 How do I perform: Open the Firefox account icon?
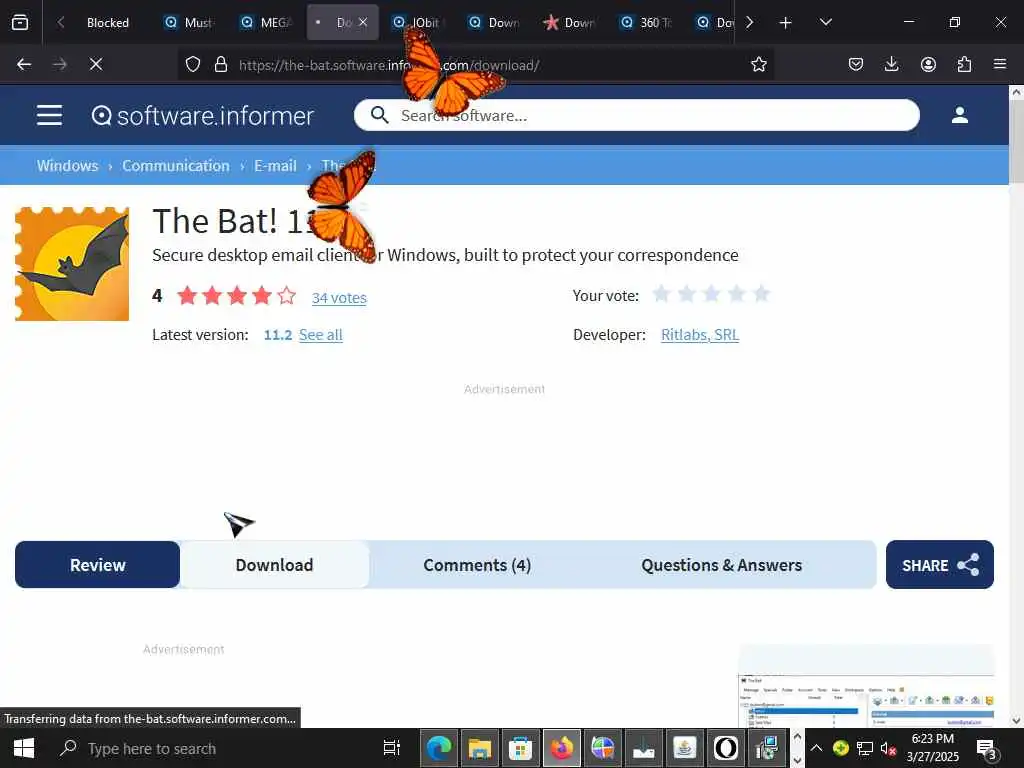tap(928, 64)
